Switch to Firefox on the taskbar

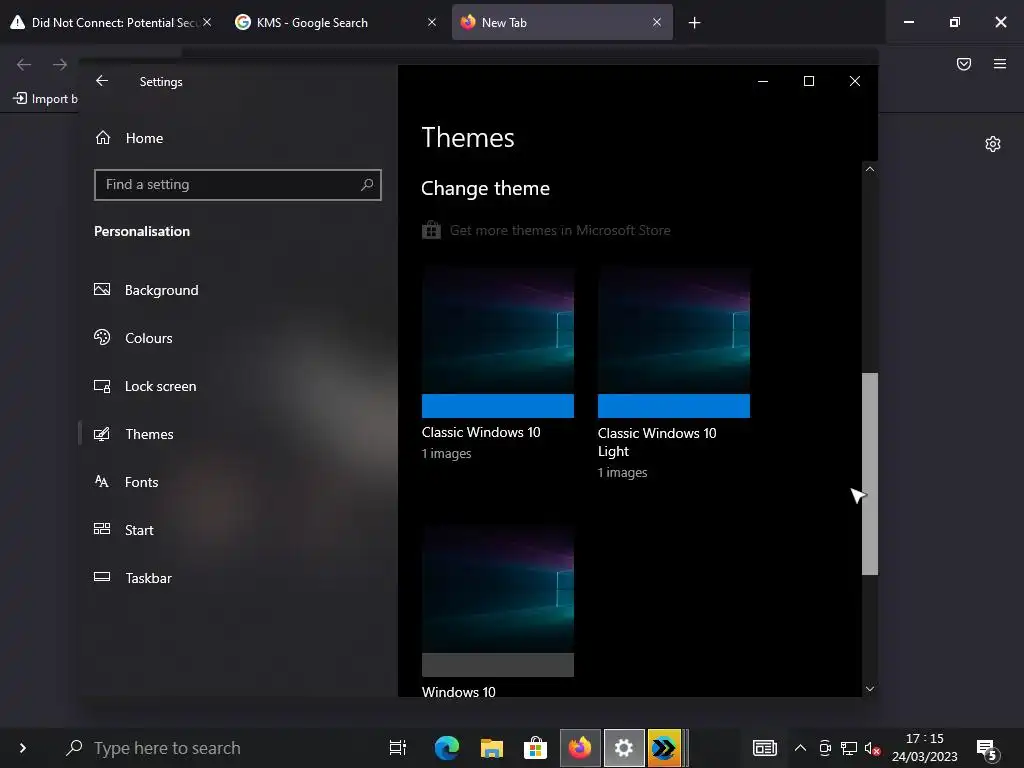click(x=580, y=748)
